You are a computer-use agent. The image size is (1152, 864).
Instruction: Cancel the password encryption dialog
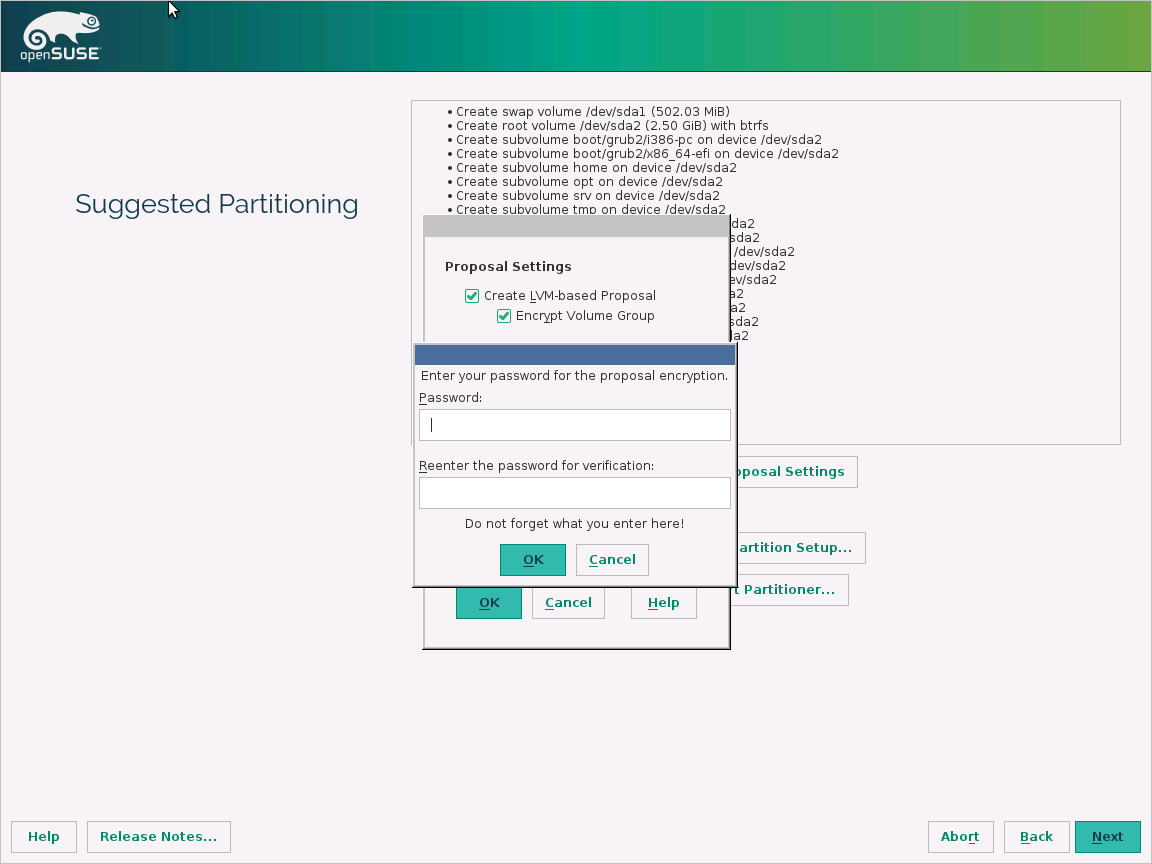pos(611,559)
